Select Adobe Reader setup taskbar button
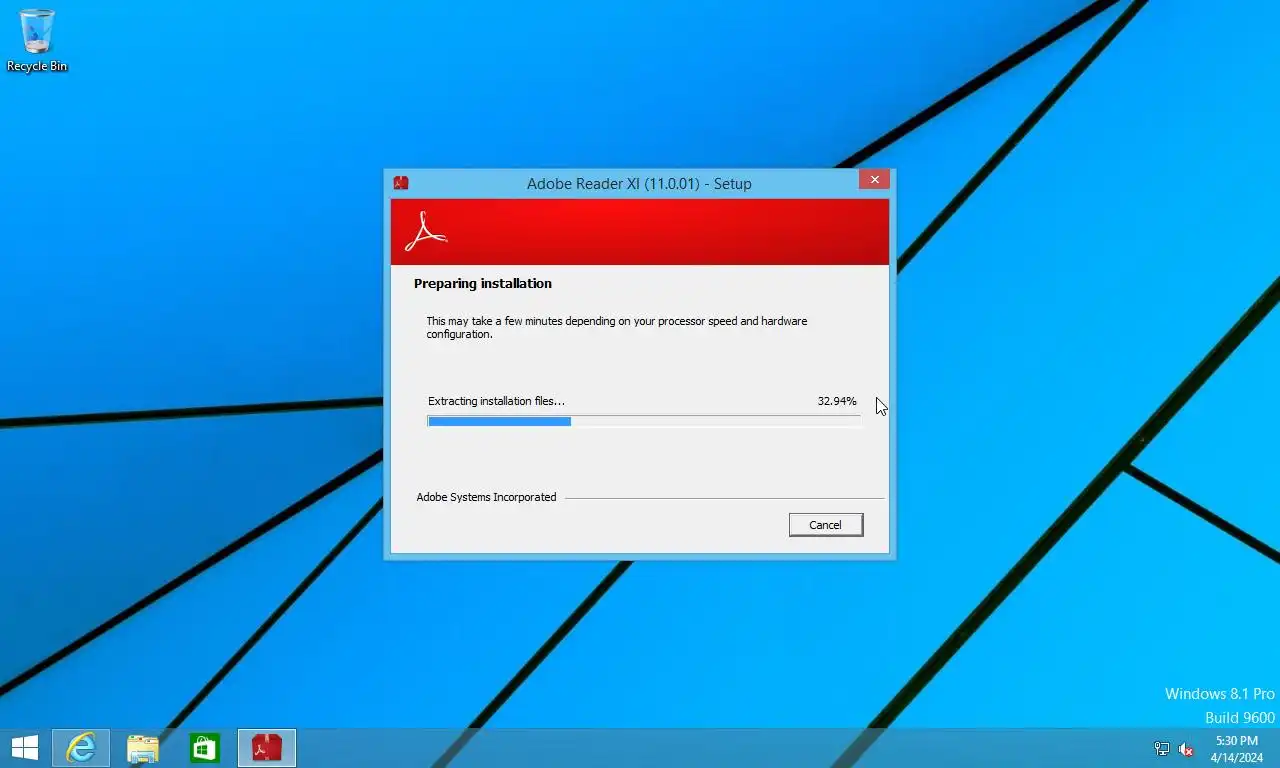The width and height of the screenshot is (1280, 768). click(x=267, y=748)
